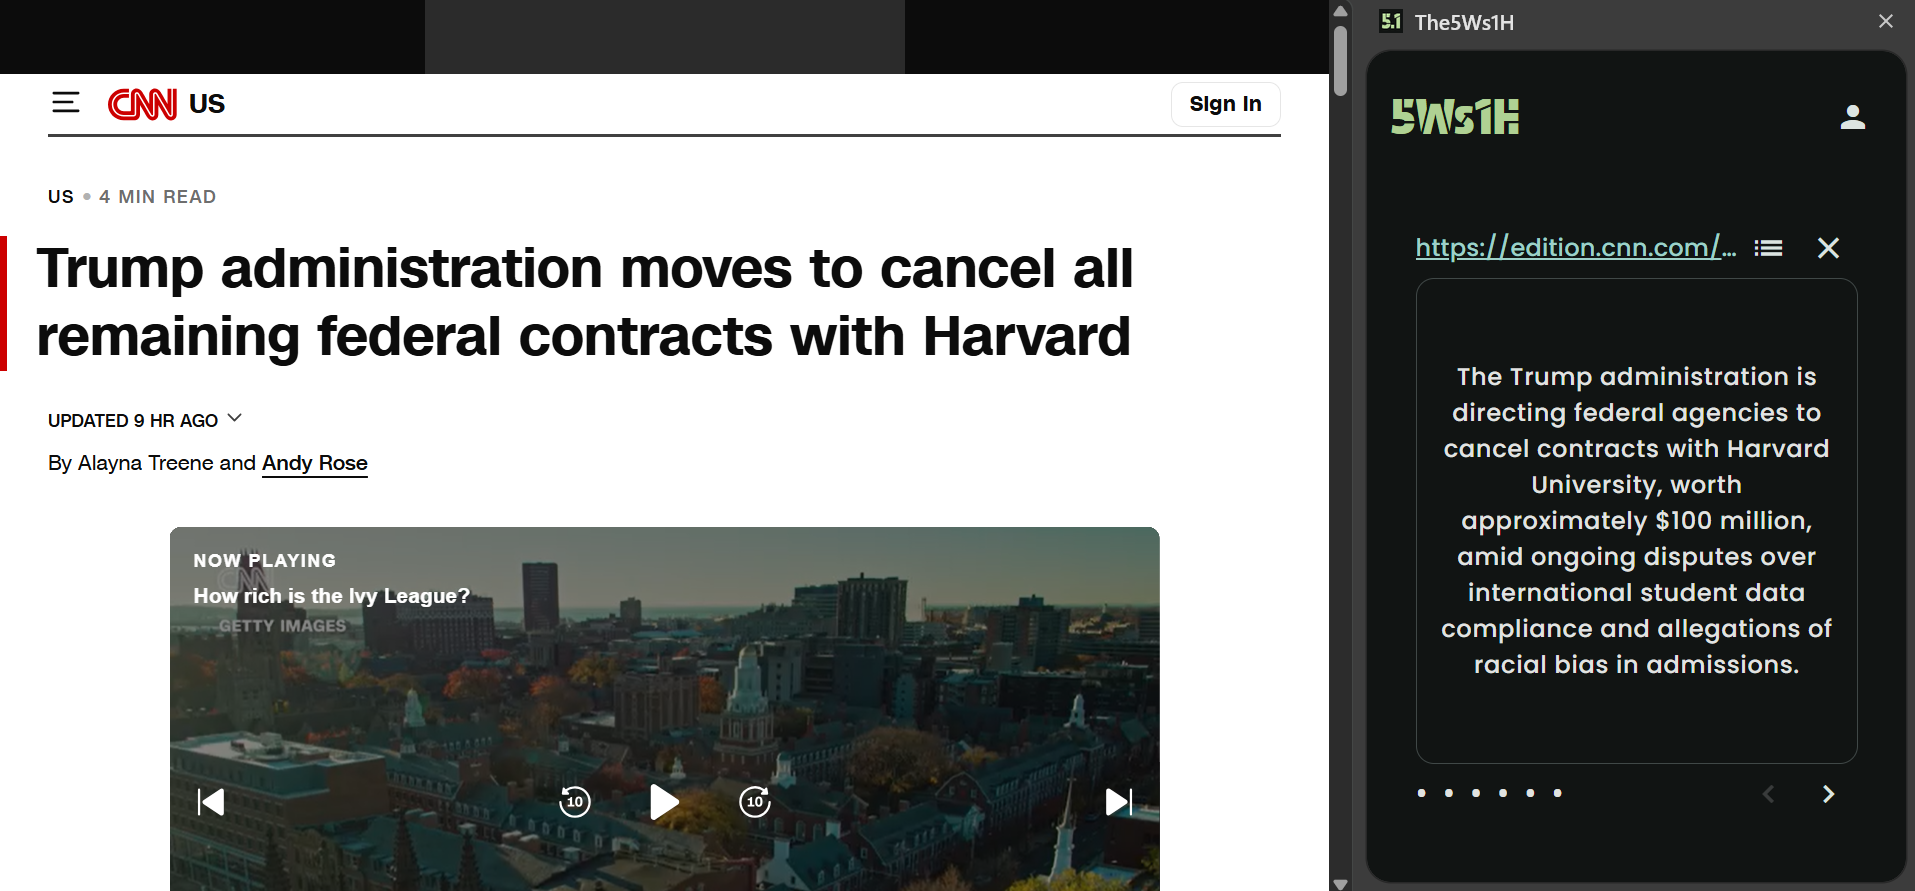Go to previous summary card arrow
The image size is (1915, 891).
[x=1768, y=794]
